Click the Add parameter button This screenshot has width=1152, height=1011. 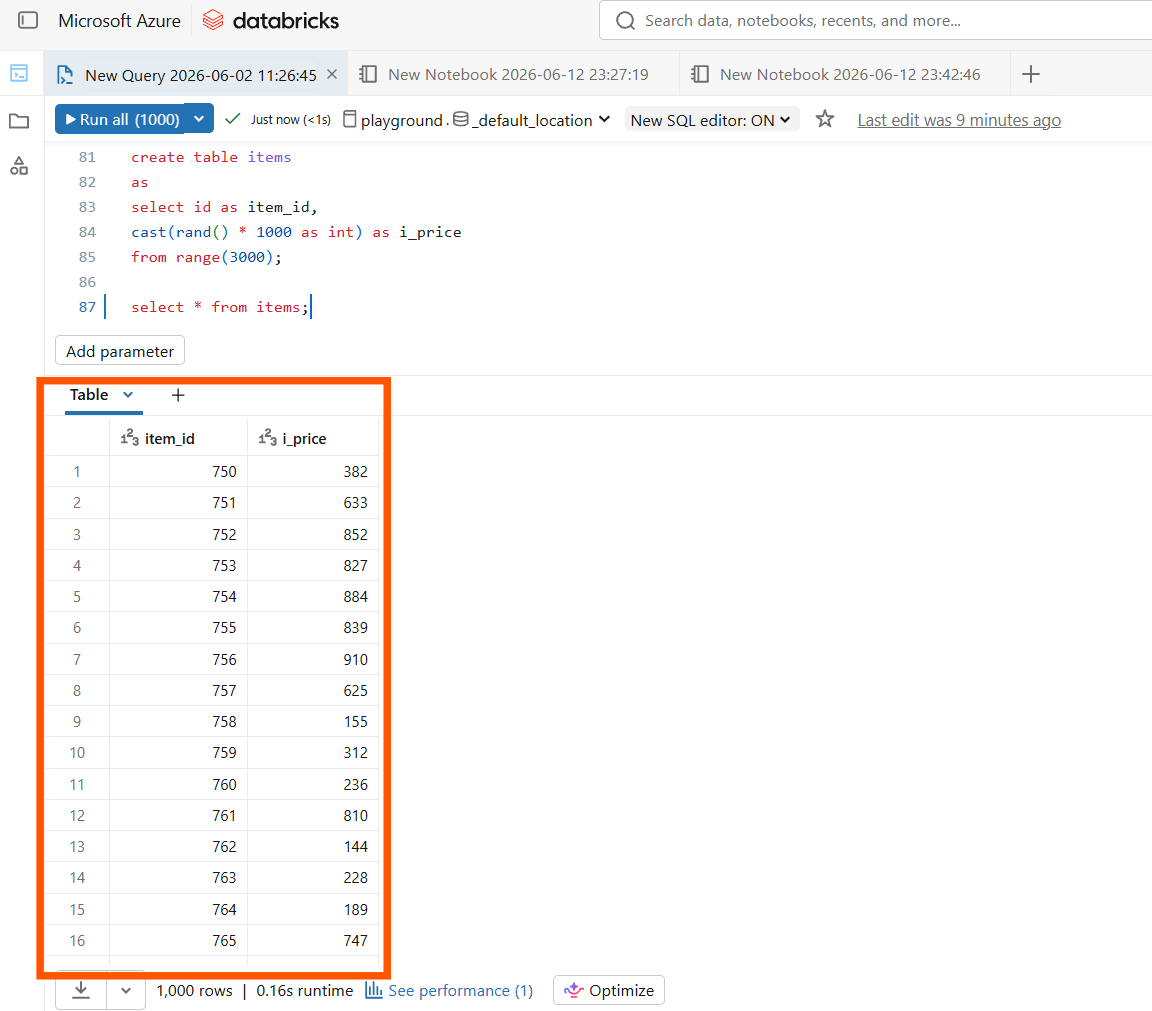click(x=120, y=351)
